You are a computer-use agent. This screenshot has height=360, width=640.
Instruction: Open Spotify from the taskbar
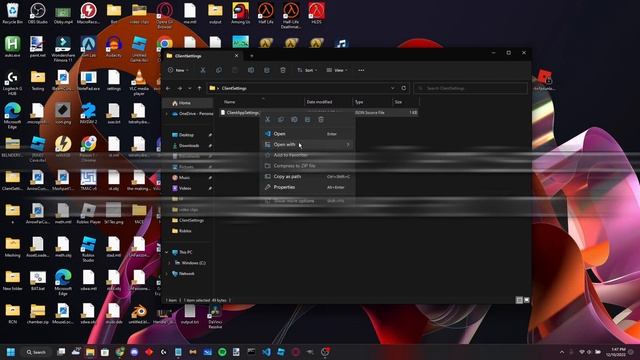point(222,352)
